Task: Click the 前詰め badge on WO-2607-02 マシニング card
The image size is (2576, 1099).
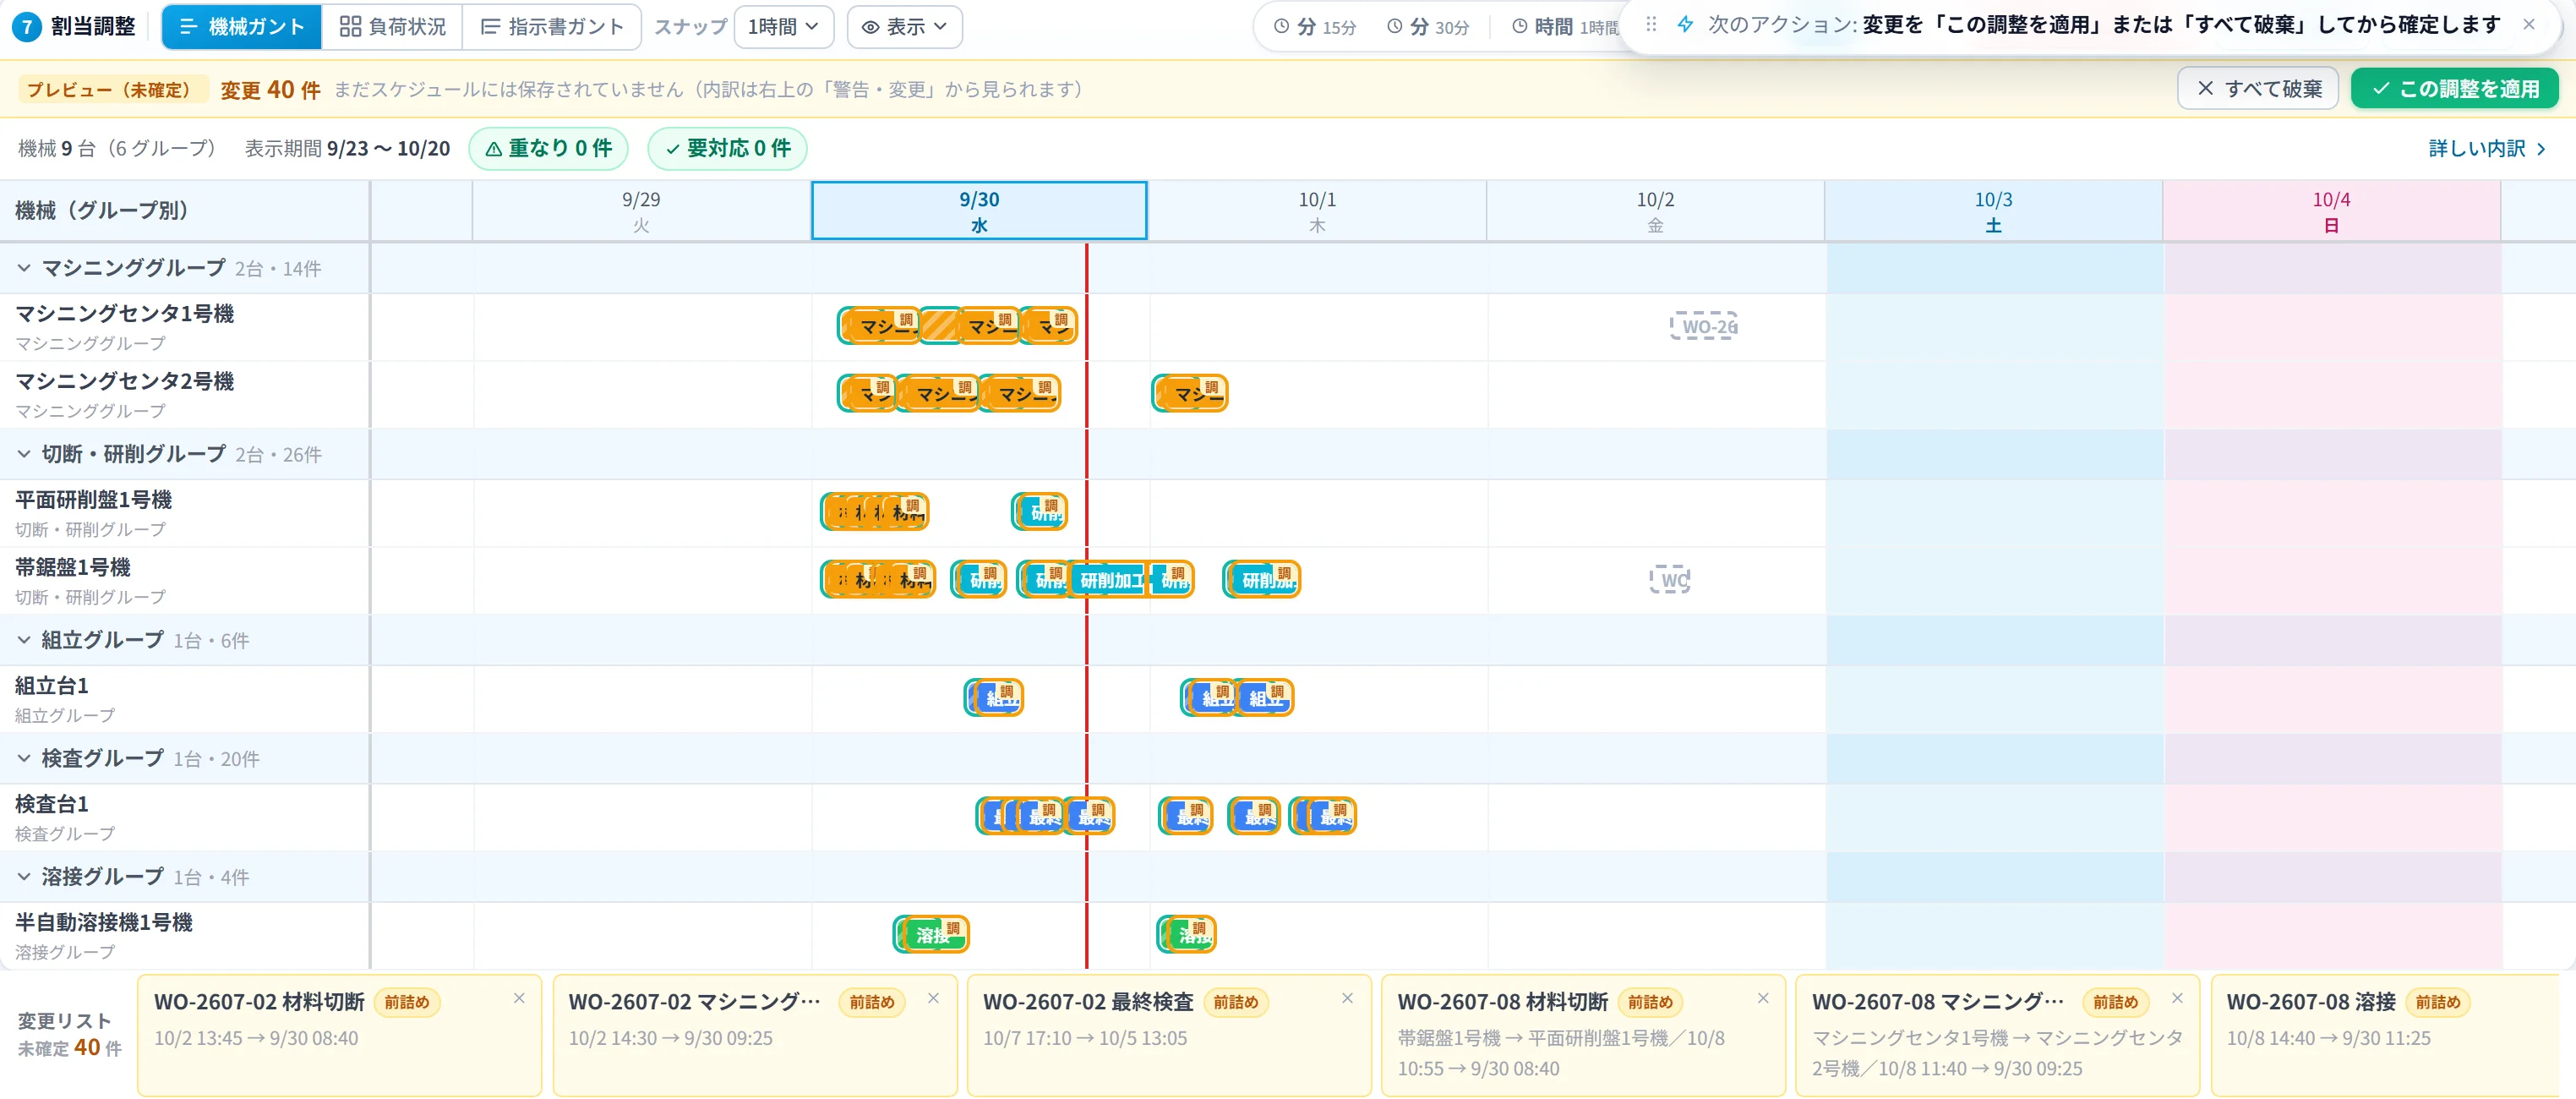Action: pos(871,1002)
